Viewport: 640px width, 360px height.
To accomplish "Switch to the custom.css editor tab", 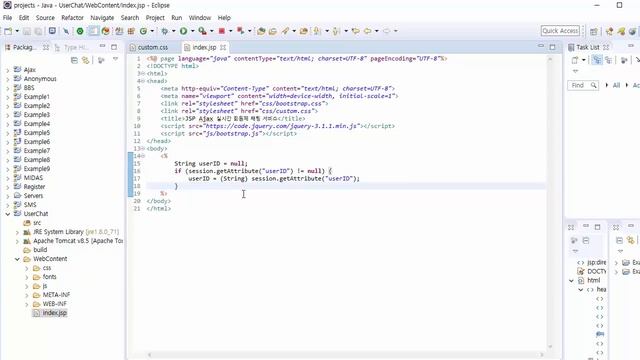I will pos(153,47).
